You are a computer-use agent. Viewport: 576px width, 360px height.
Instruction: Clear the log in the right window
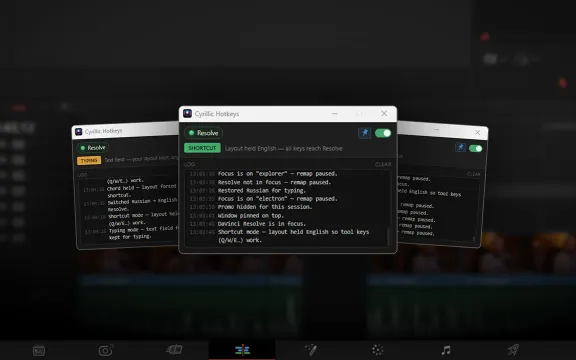[x=474, y=174]
